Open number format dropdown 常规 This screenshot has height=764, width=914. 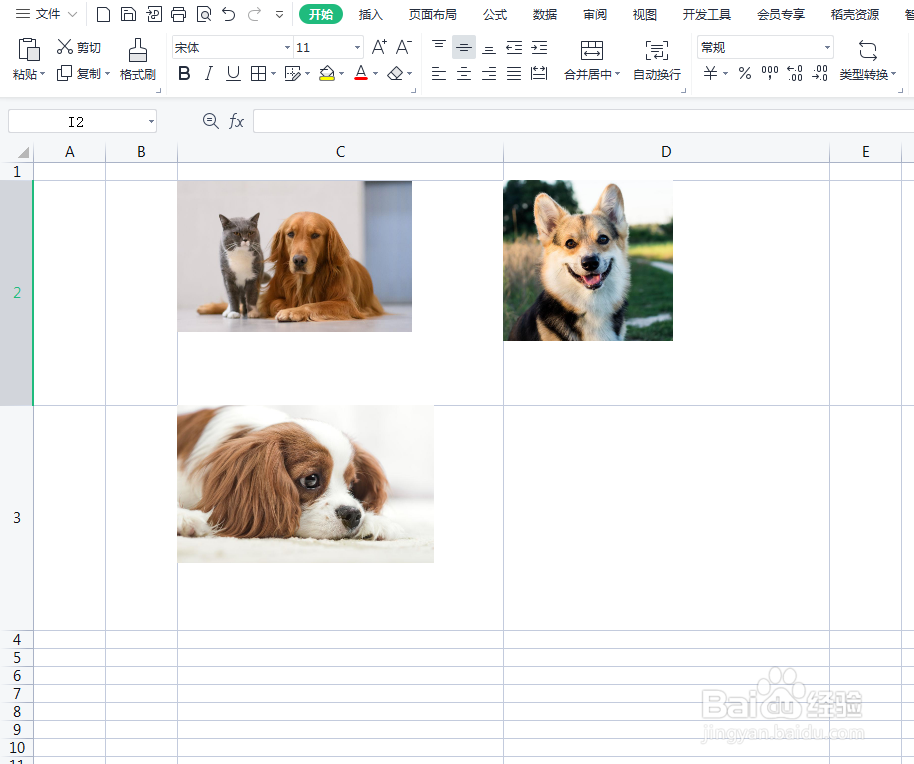pos(827,48)
